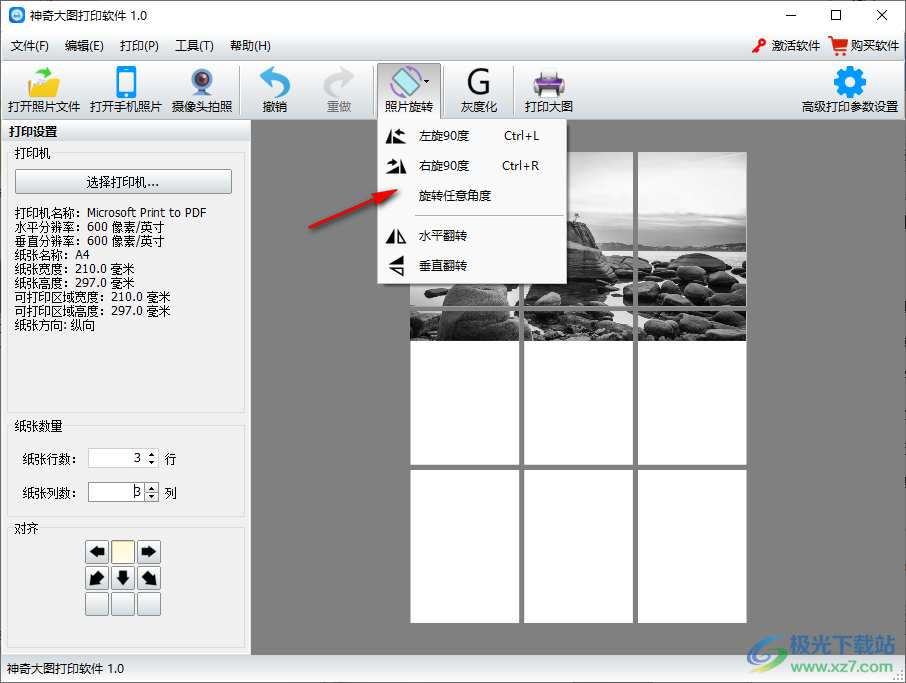
Task: Select the left-arrow alignment button
Action: tap(97, 552)
